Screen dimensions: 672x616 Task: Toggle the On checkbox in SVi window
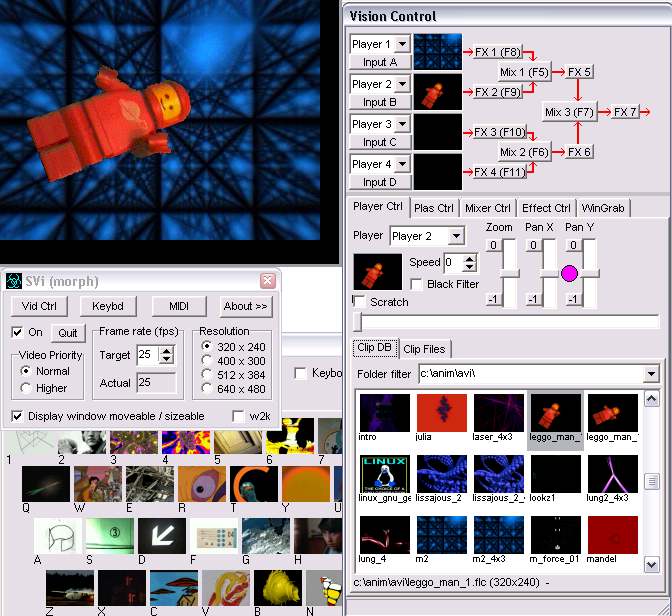(17, 332)
